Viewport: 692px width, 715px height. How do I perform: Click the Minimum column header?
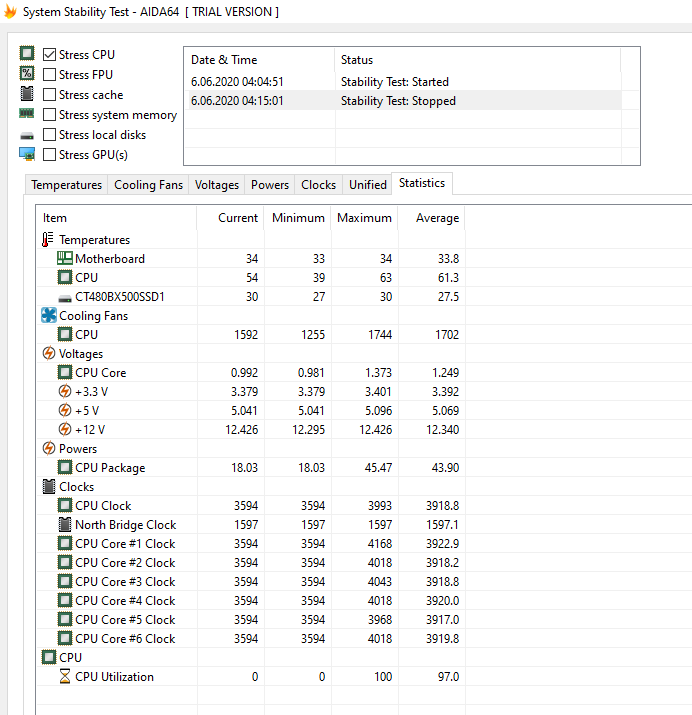(297, 218)
